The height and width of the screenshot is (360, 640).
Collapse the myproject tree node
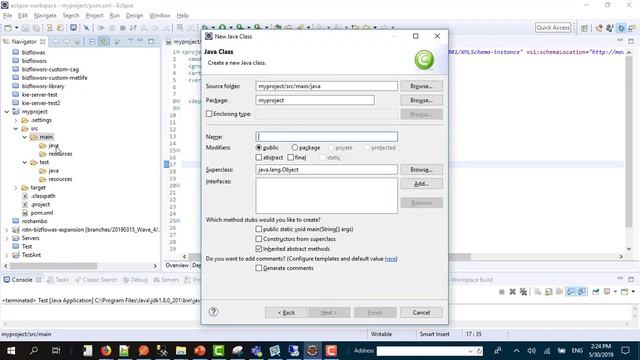(x=7, y=111)
